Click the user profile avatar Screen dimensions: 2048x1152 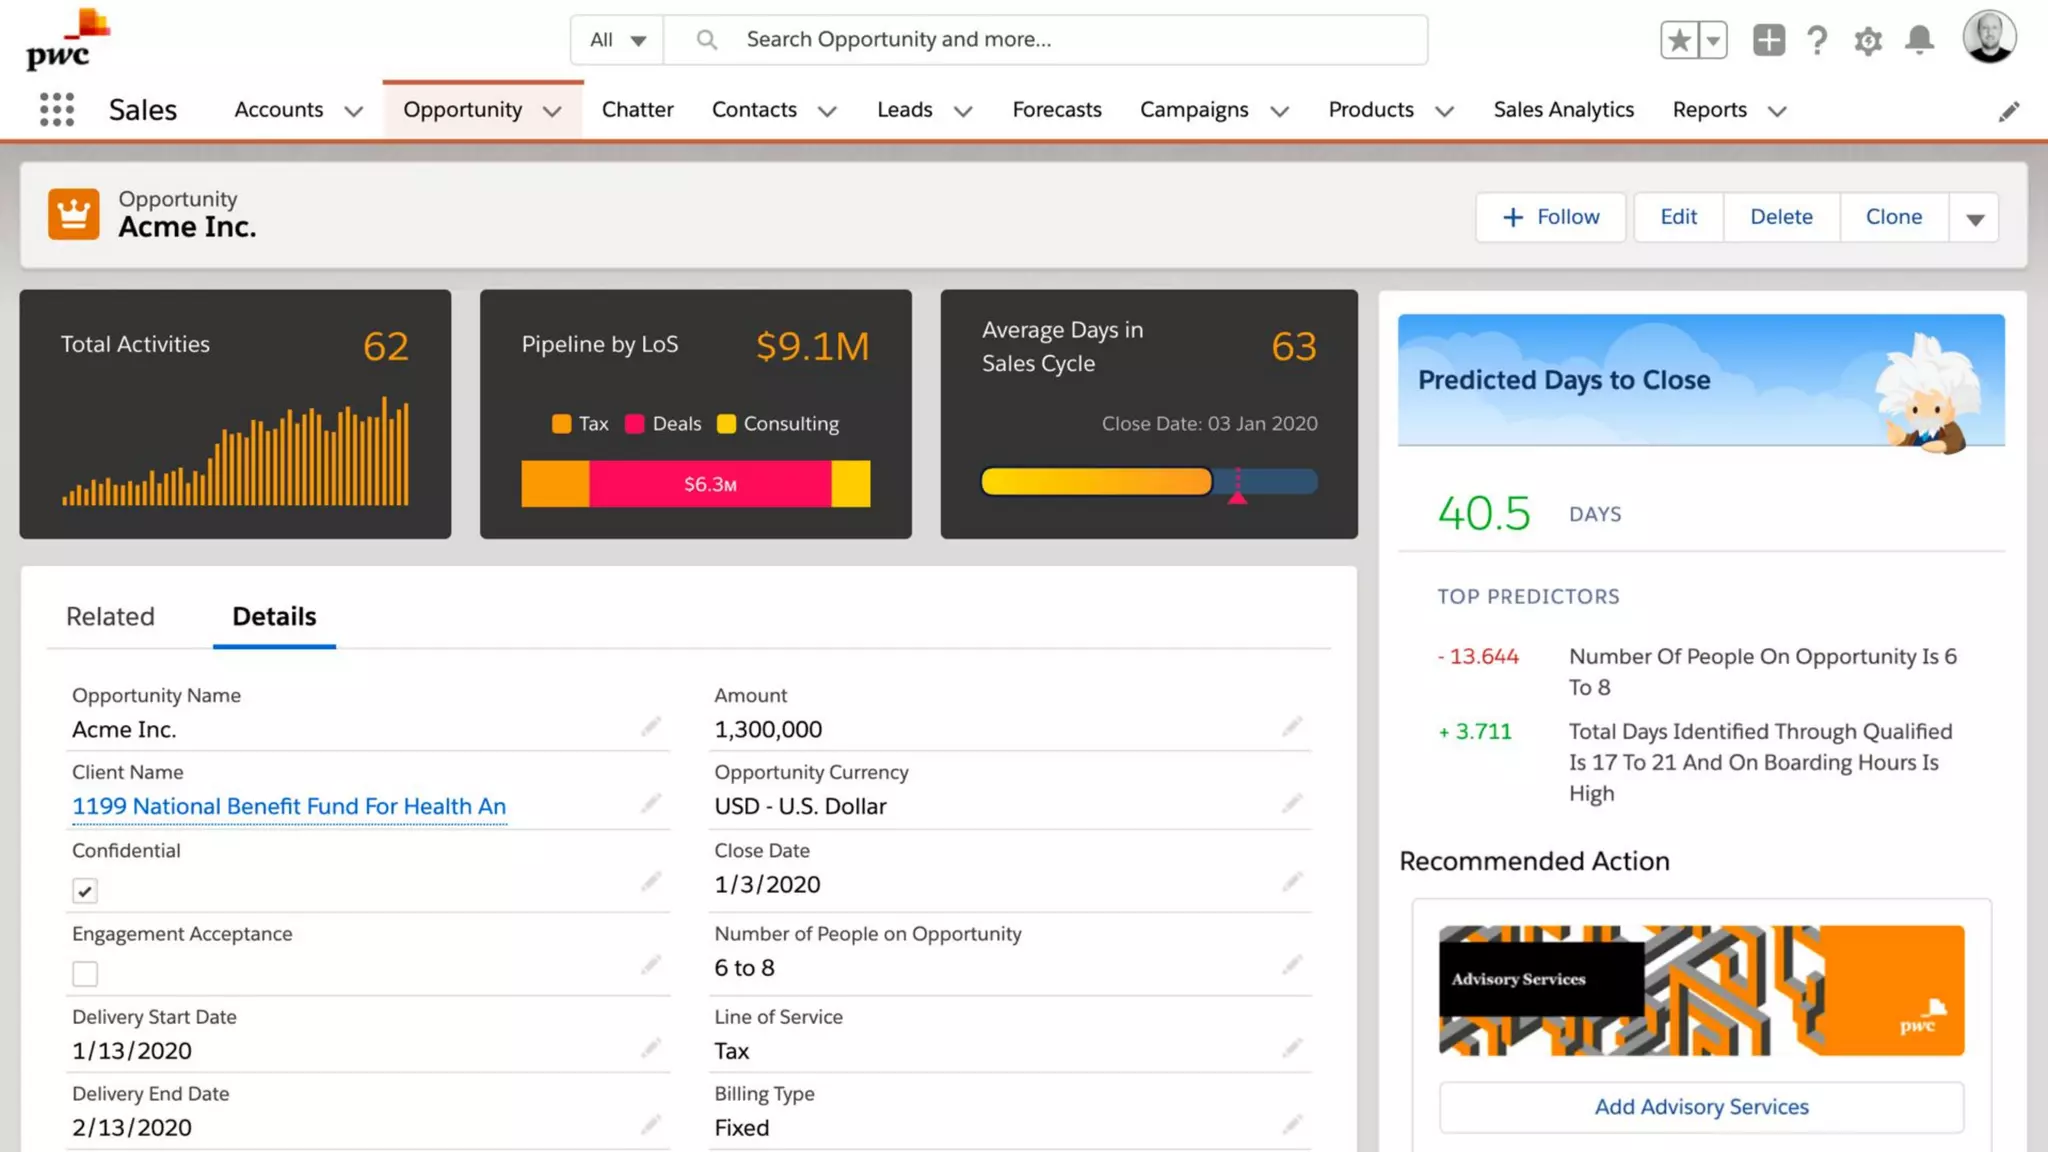coord(1988,38)
